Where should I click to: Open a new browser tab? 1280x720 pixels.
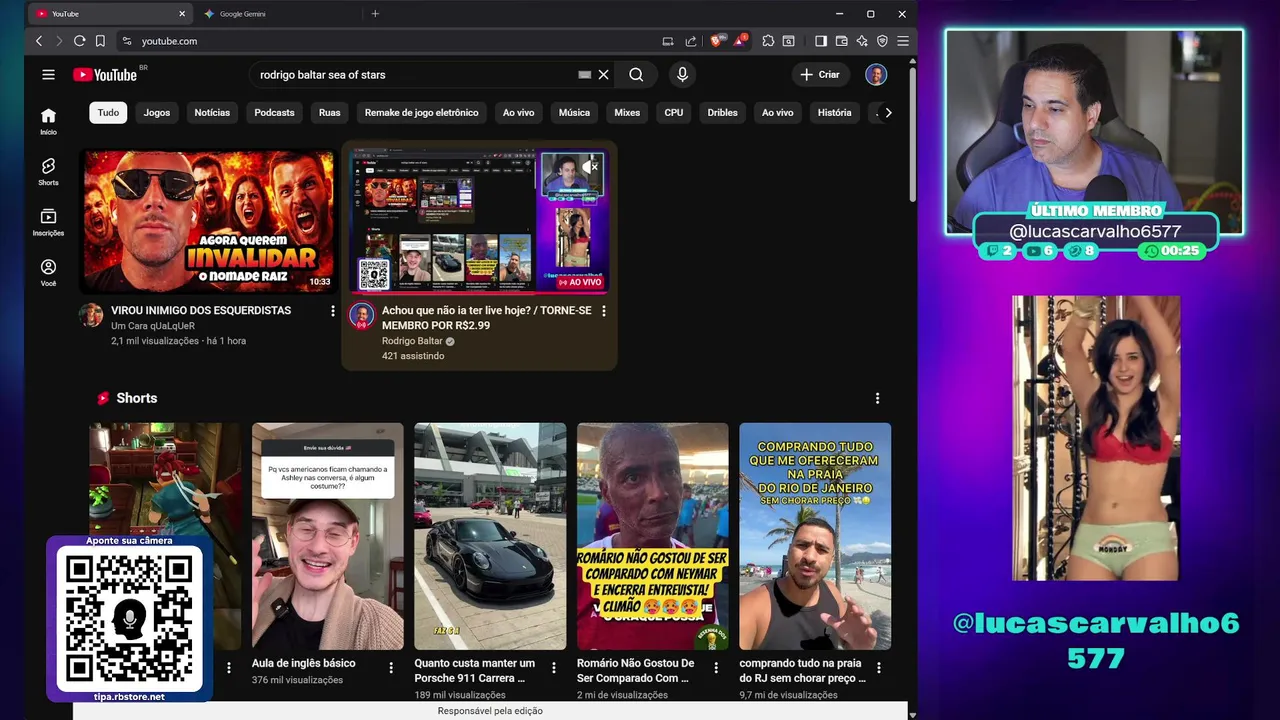pos(375,14)
